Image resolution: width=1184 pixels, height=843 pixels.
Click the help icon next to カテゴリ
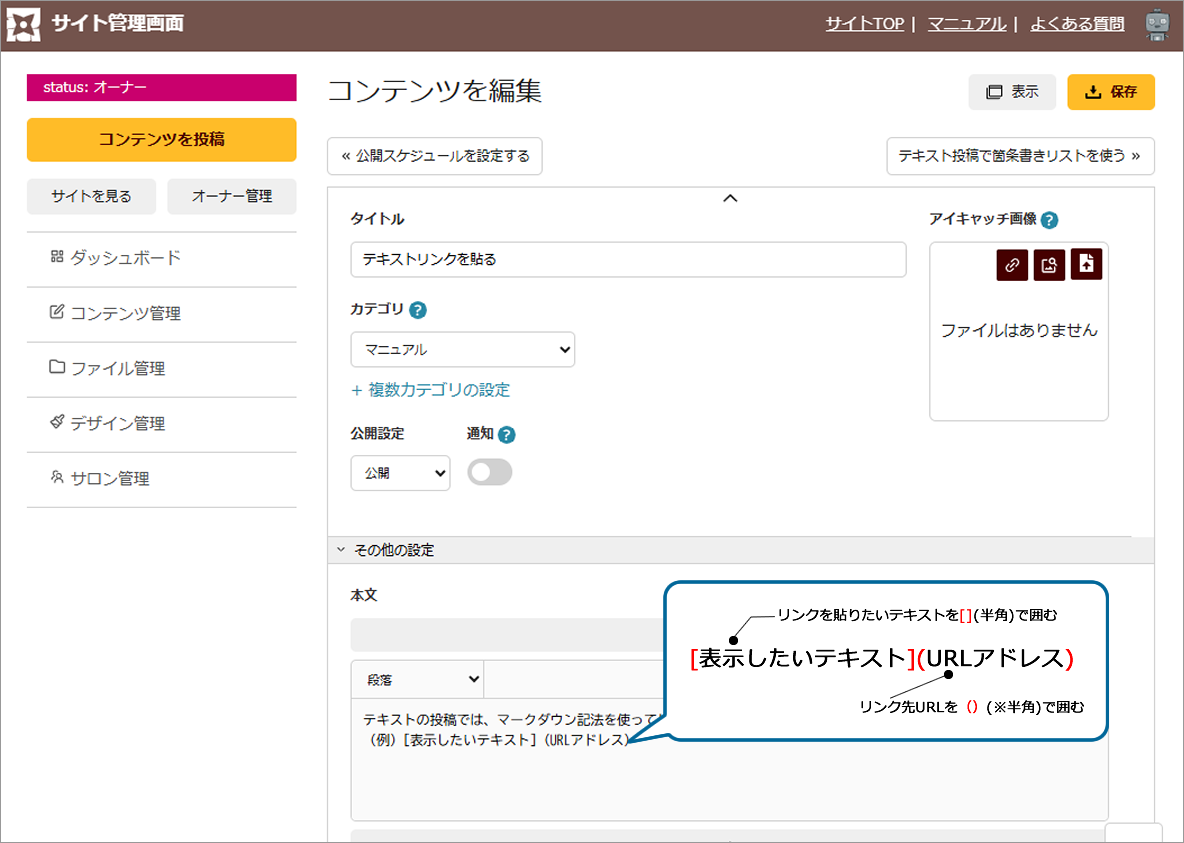(x=418, y=310)
